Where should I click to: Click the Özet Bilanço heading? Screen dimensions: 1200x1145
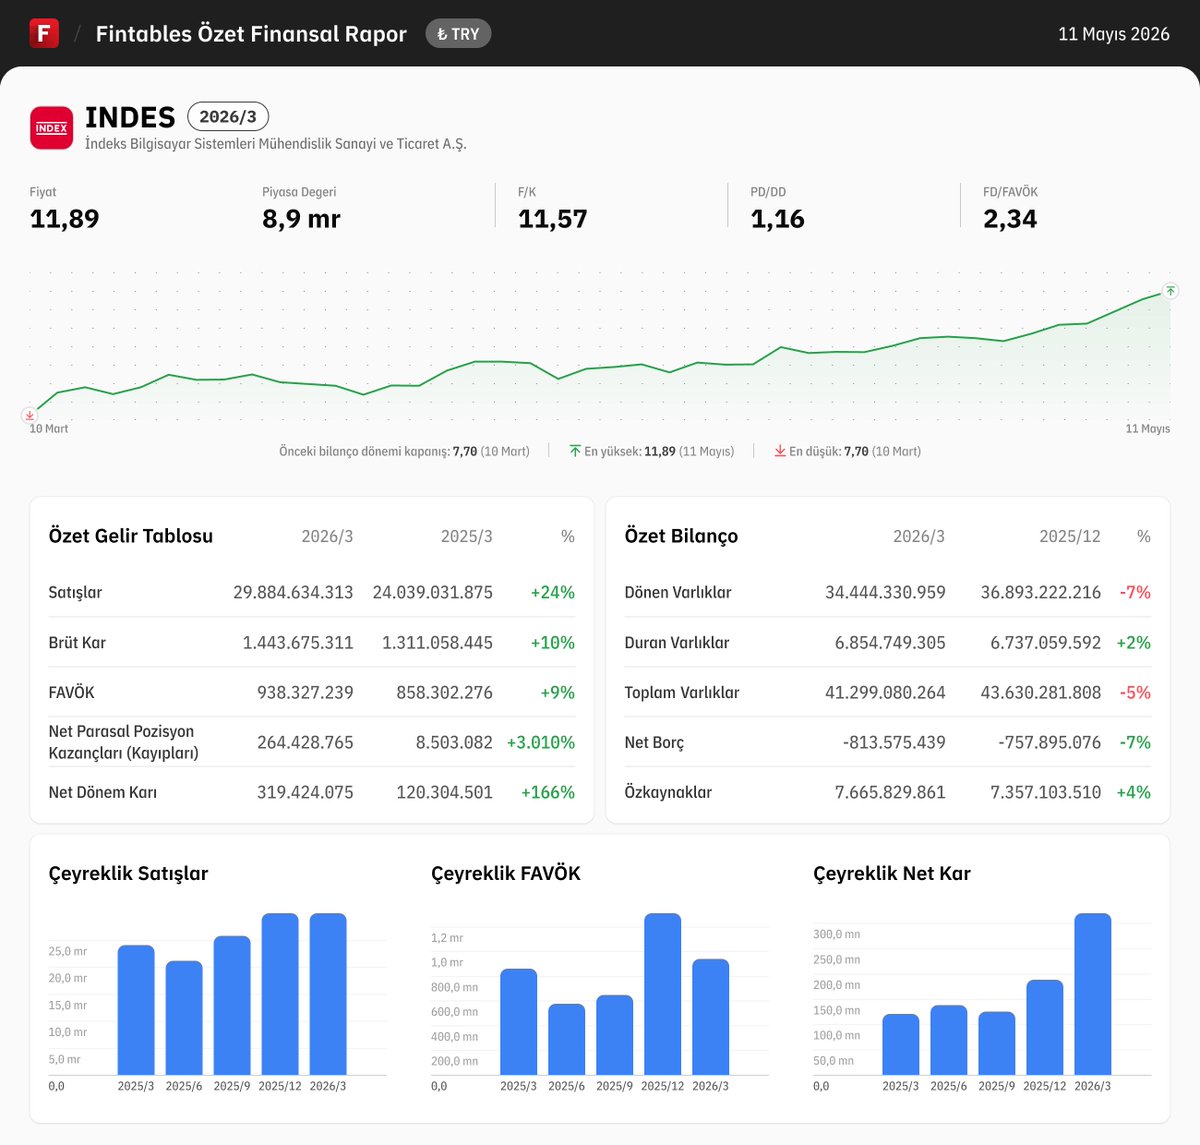point(681,536)
